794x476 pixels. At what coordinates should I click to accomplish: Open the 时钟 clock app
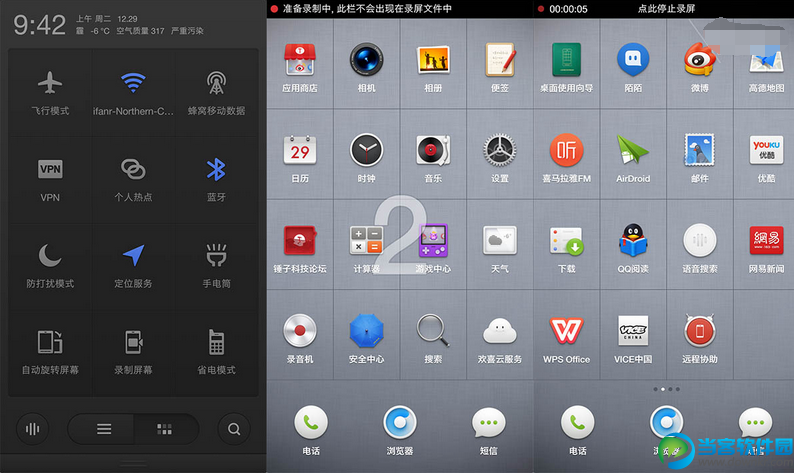pyautogui.click(x=366, y=150)
